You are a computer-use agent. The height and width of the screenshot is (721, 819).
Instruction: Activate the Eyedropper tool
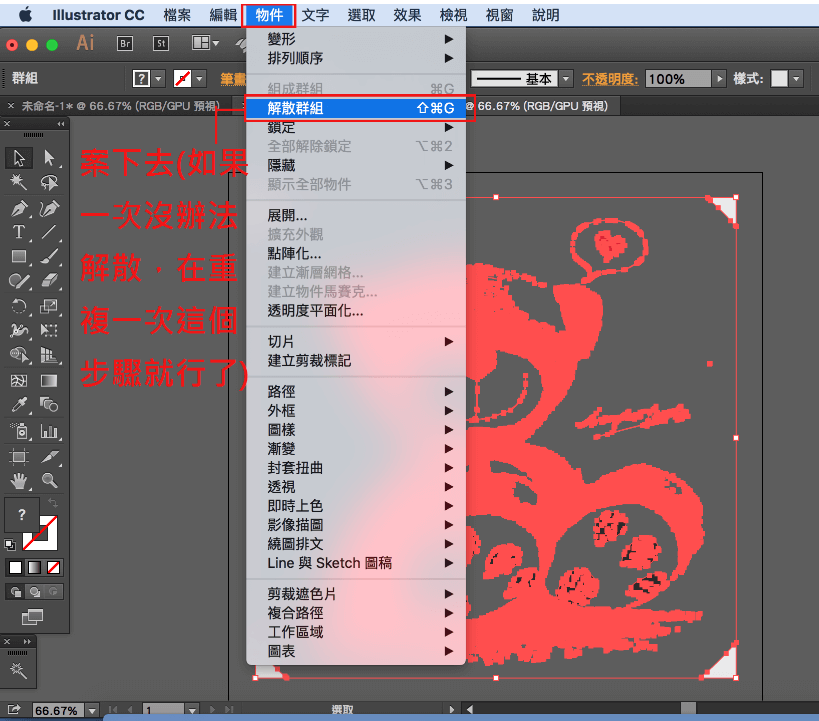19,405
